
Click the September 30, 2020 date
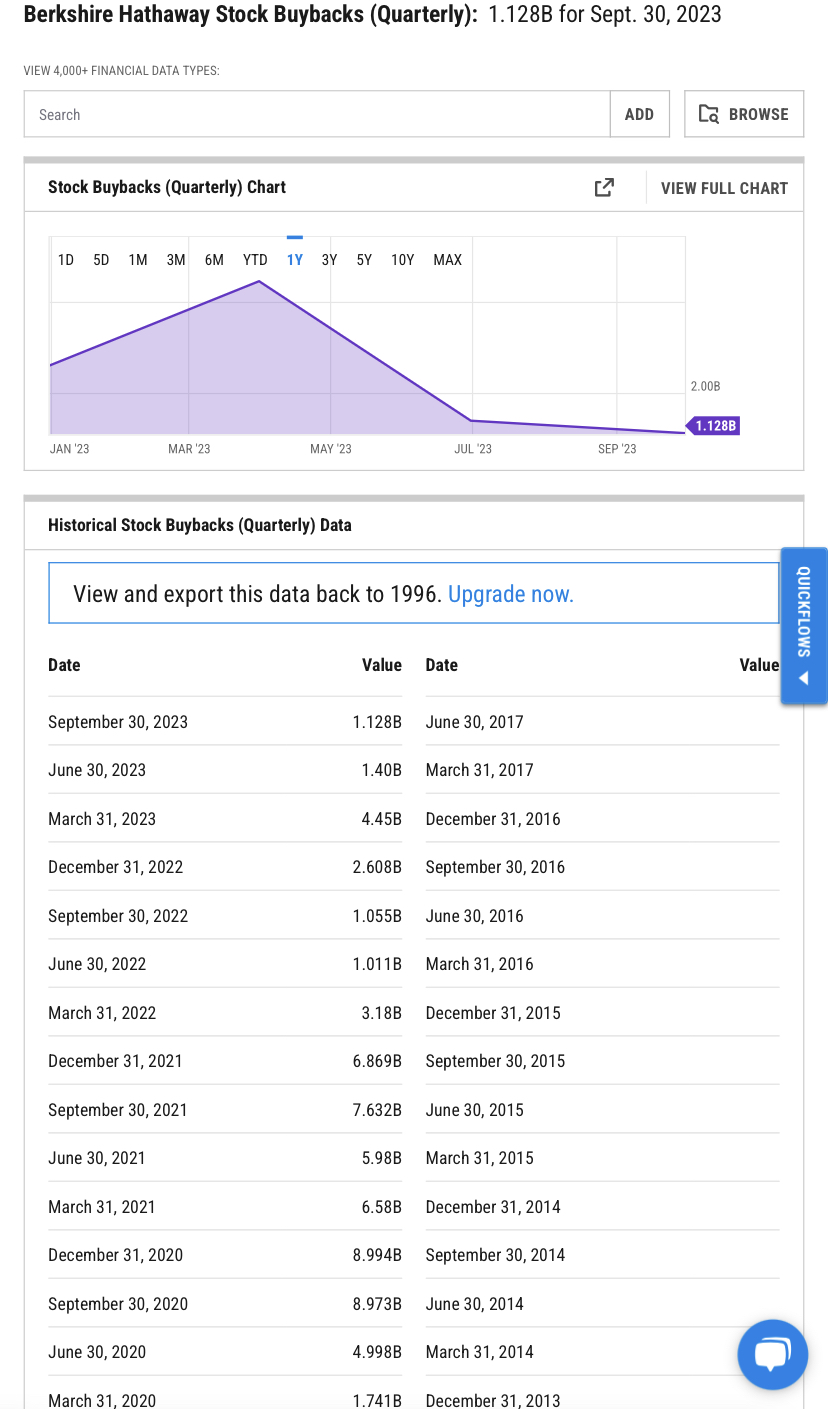(x=118, y=1304)
